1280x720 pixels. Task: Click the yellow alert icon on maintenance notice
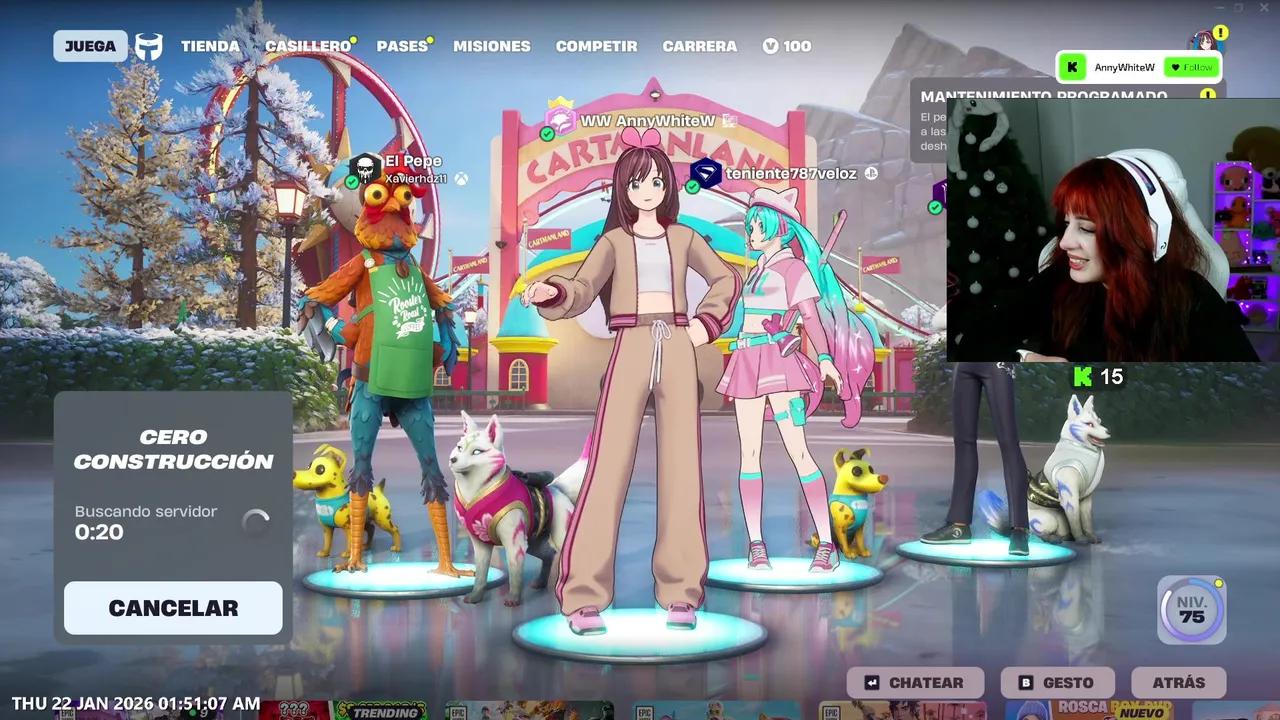pyautogui.click(x=1207, y=96)
